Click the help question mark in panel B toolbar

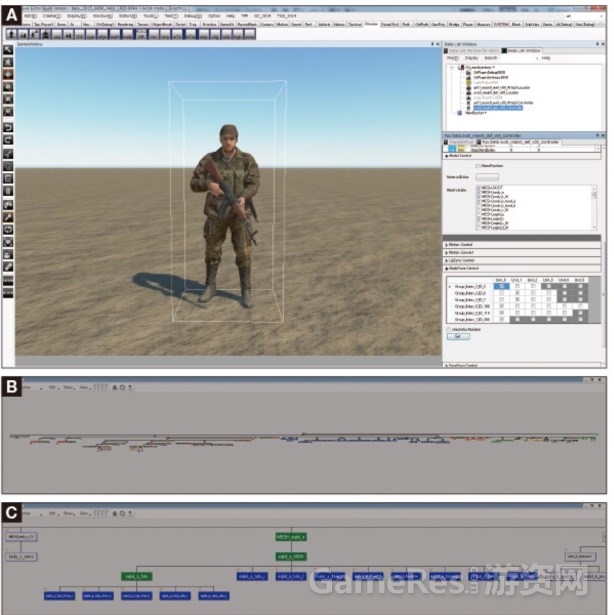pyautogui.click(x=130, y=388)
